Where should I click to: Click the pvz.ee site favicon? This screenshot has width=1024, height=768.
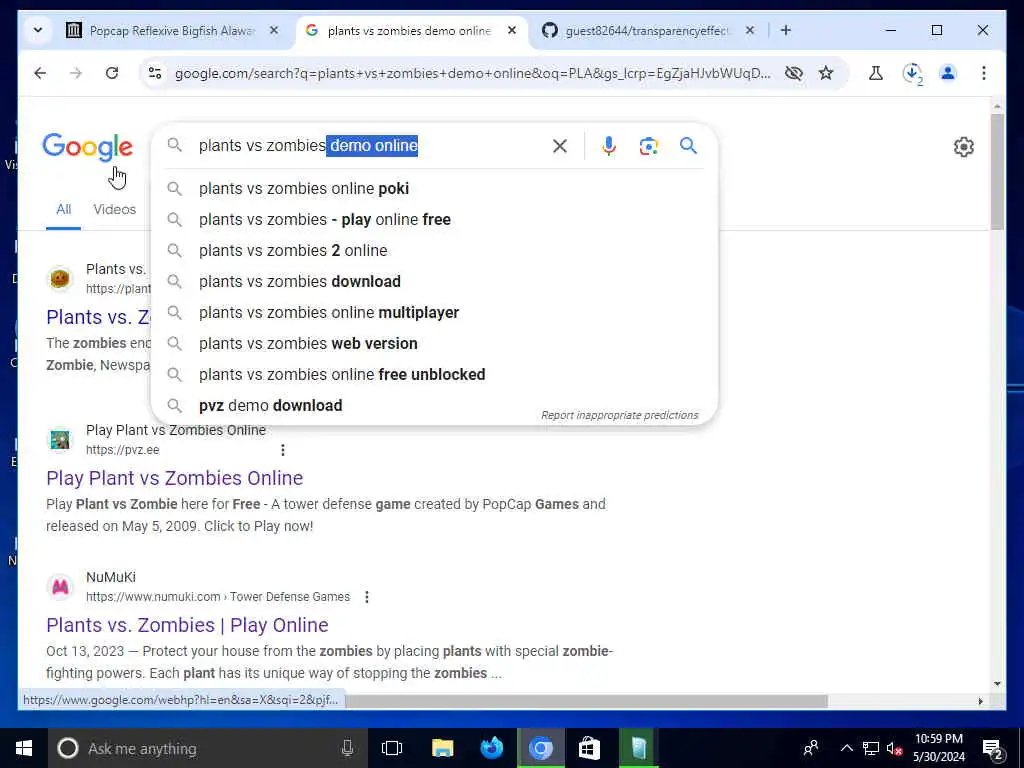pos(60,440)
